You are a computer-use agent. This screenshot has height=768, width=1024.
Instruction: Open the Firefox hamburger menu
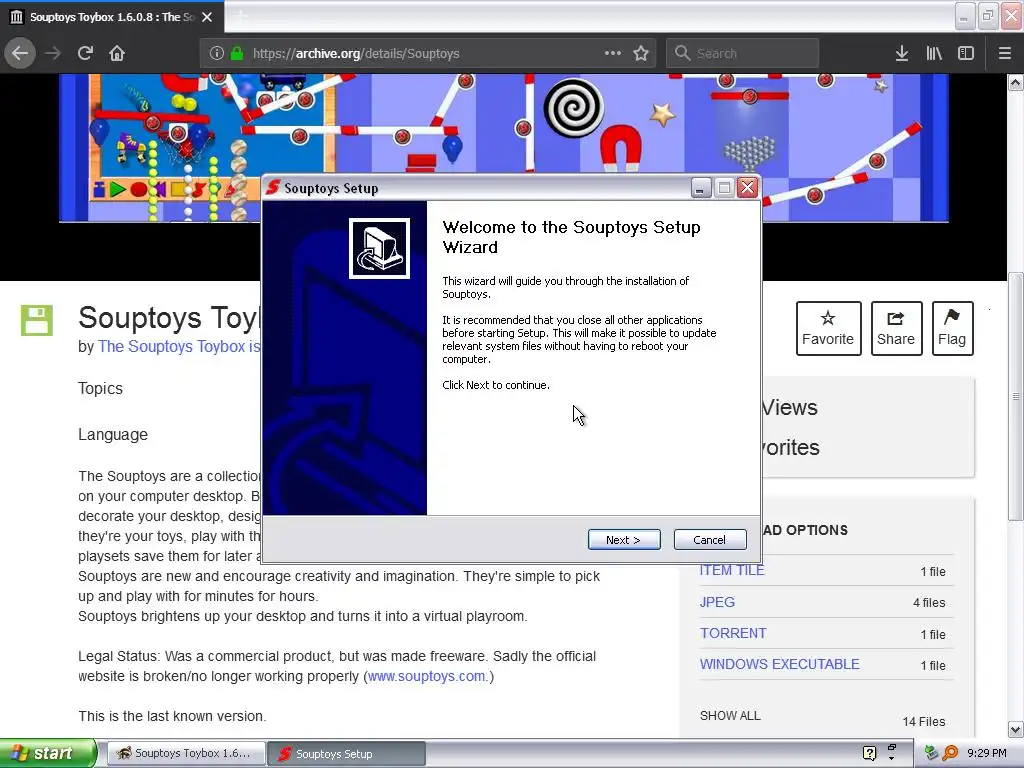pyautogui.click(x=1005, y=53)
